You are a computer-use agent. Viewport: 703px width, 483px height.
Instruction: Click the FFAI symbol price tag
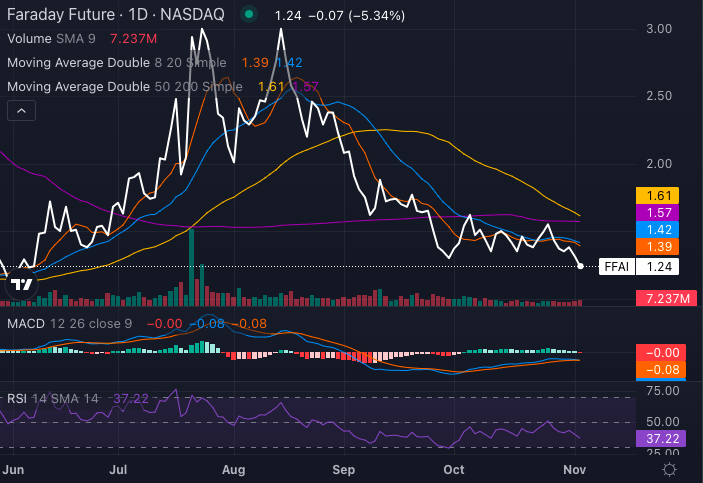coord(639,267)
